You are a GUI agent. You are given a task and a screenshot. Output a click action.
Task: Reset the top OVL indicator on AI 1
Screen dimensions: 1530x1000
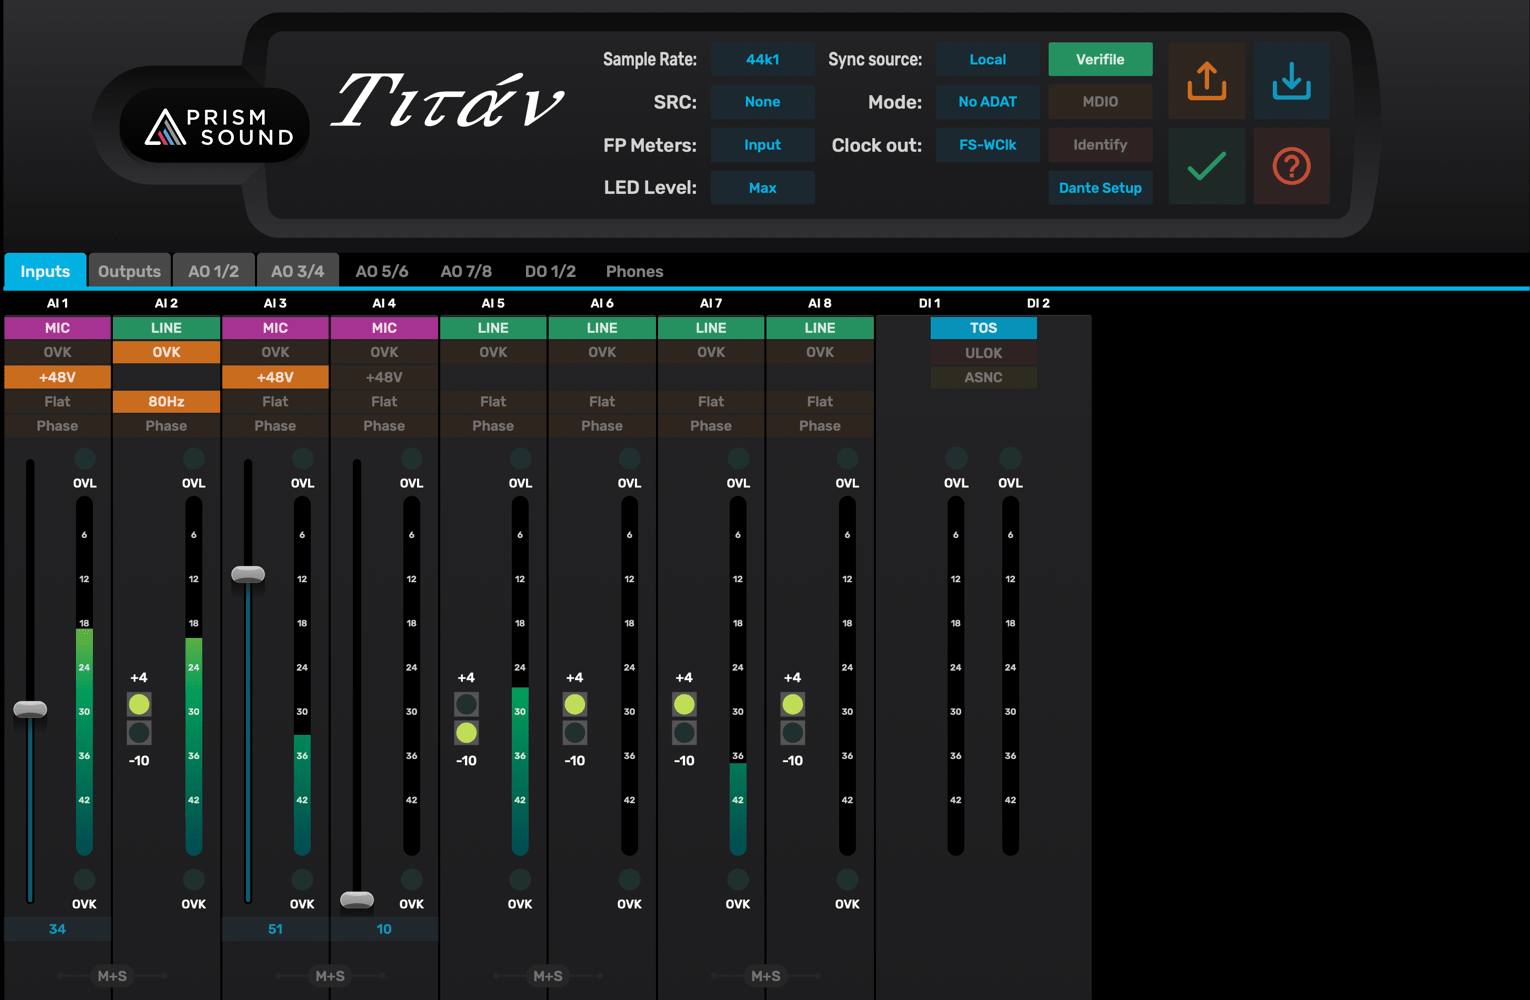[x=84, y=459]
